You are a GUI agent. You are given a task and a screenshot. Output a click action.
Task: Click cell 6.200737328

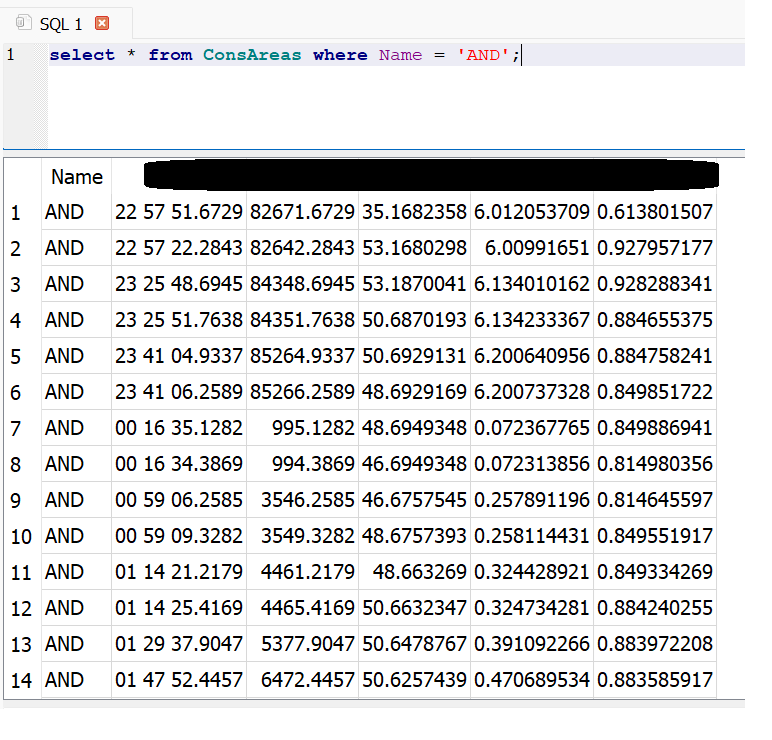(532, 392)
